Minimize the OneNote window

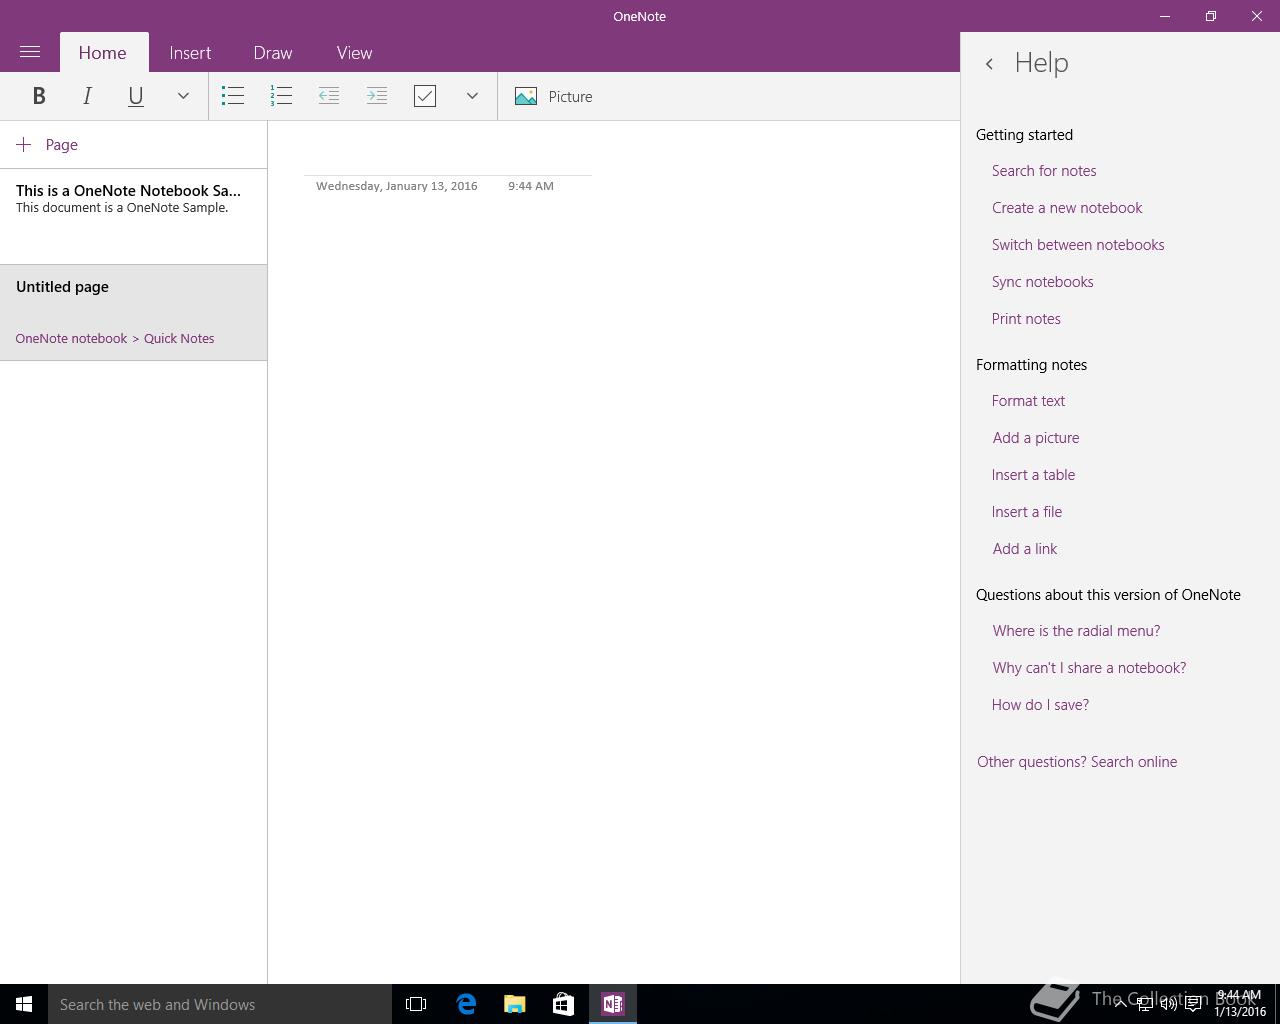(x=1165, y=16)
